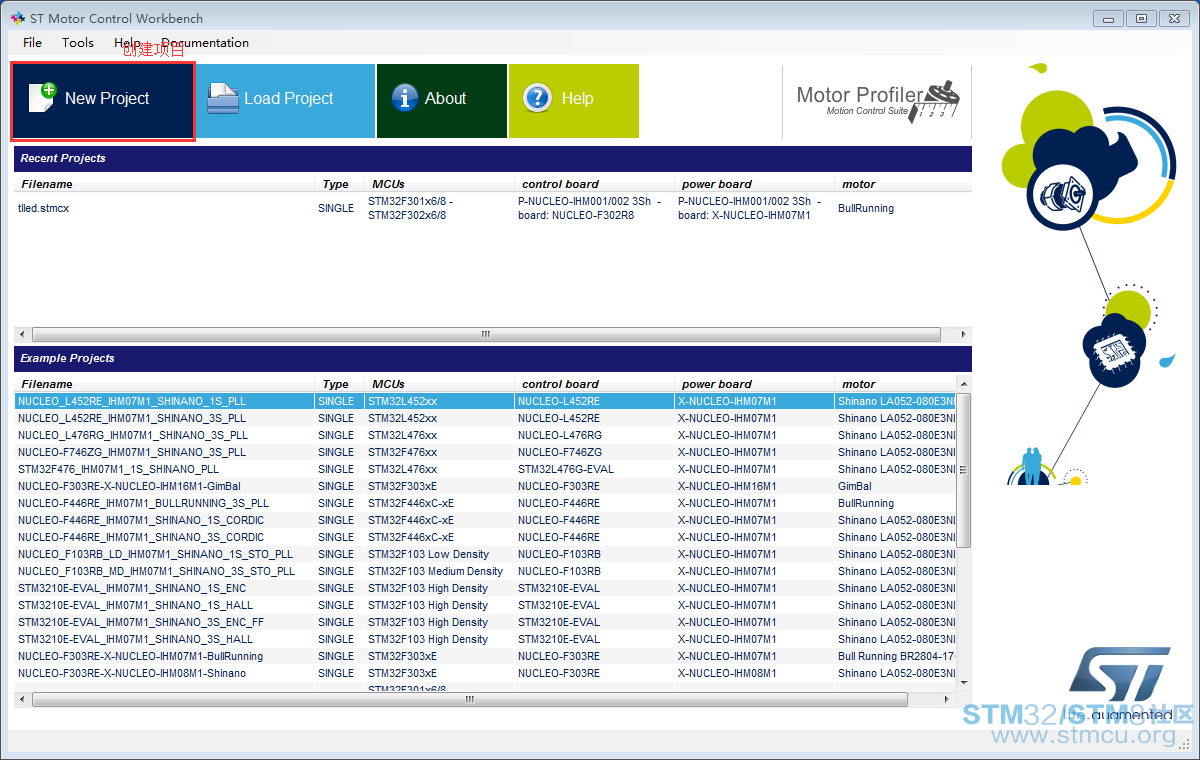Viewport: 1200px width, 760px height.
Task: Click the Help tile label
Action: pos(577,98)
